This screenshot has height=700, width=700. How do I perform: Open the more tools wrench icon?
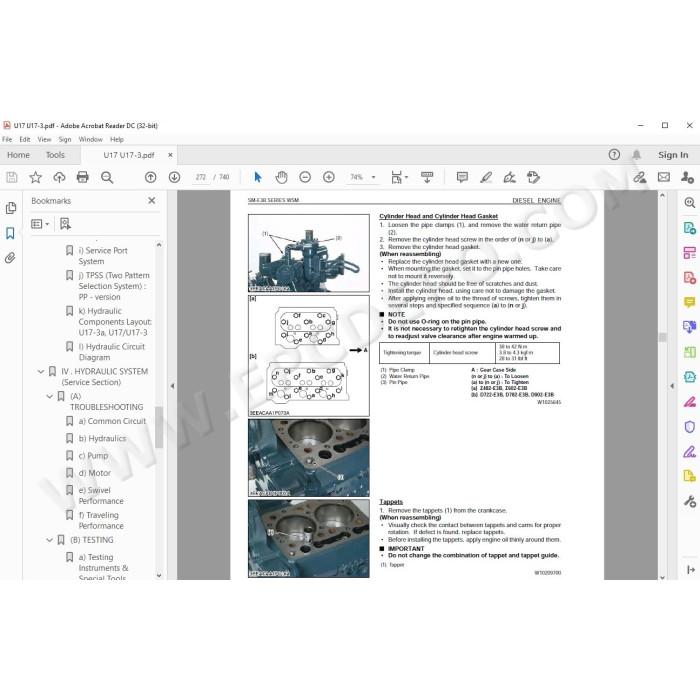690,502
